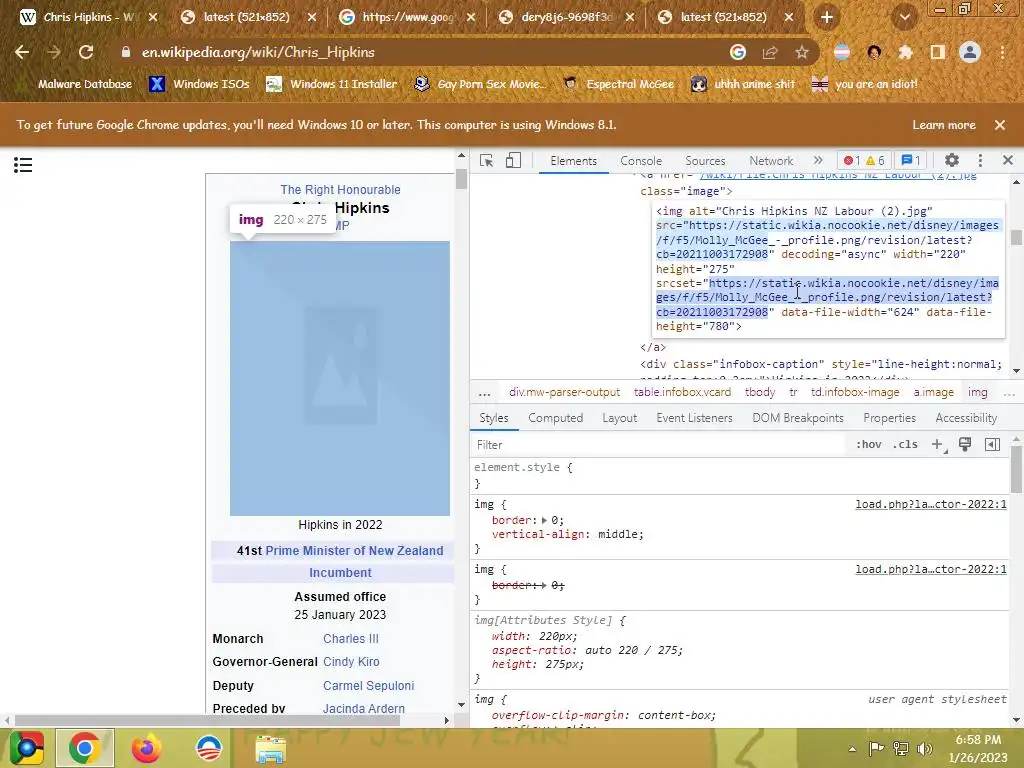Viewport: 1024px width, 768px height.
Task: Open Firefox from the taskbar
Action: pyautogui.click(x=146, y=748)
